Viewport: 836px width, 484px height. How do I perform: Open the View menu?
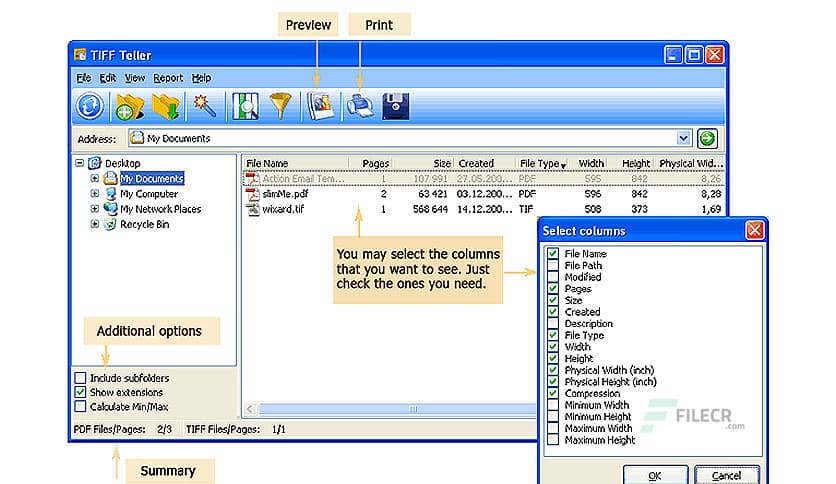[135, 78]
